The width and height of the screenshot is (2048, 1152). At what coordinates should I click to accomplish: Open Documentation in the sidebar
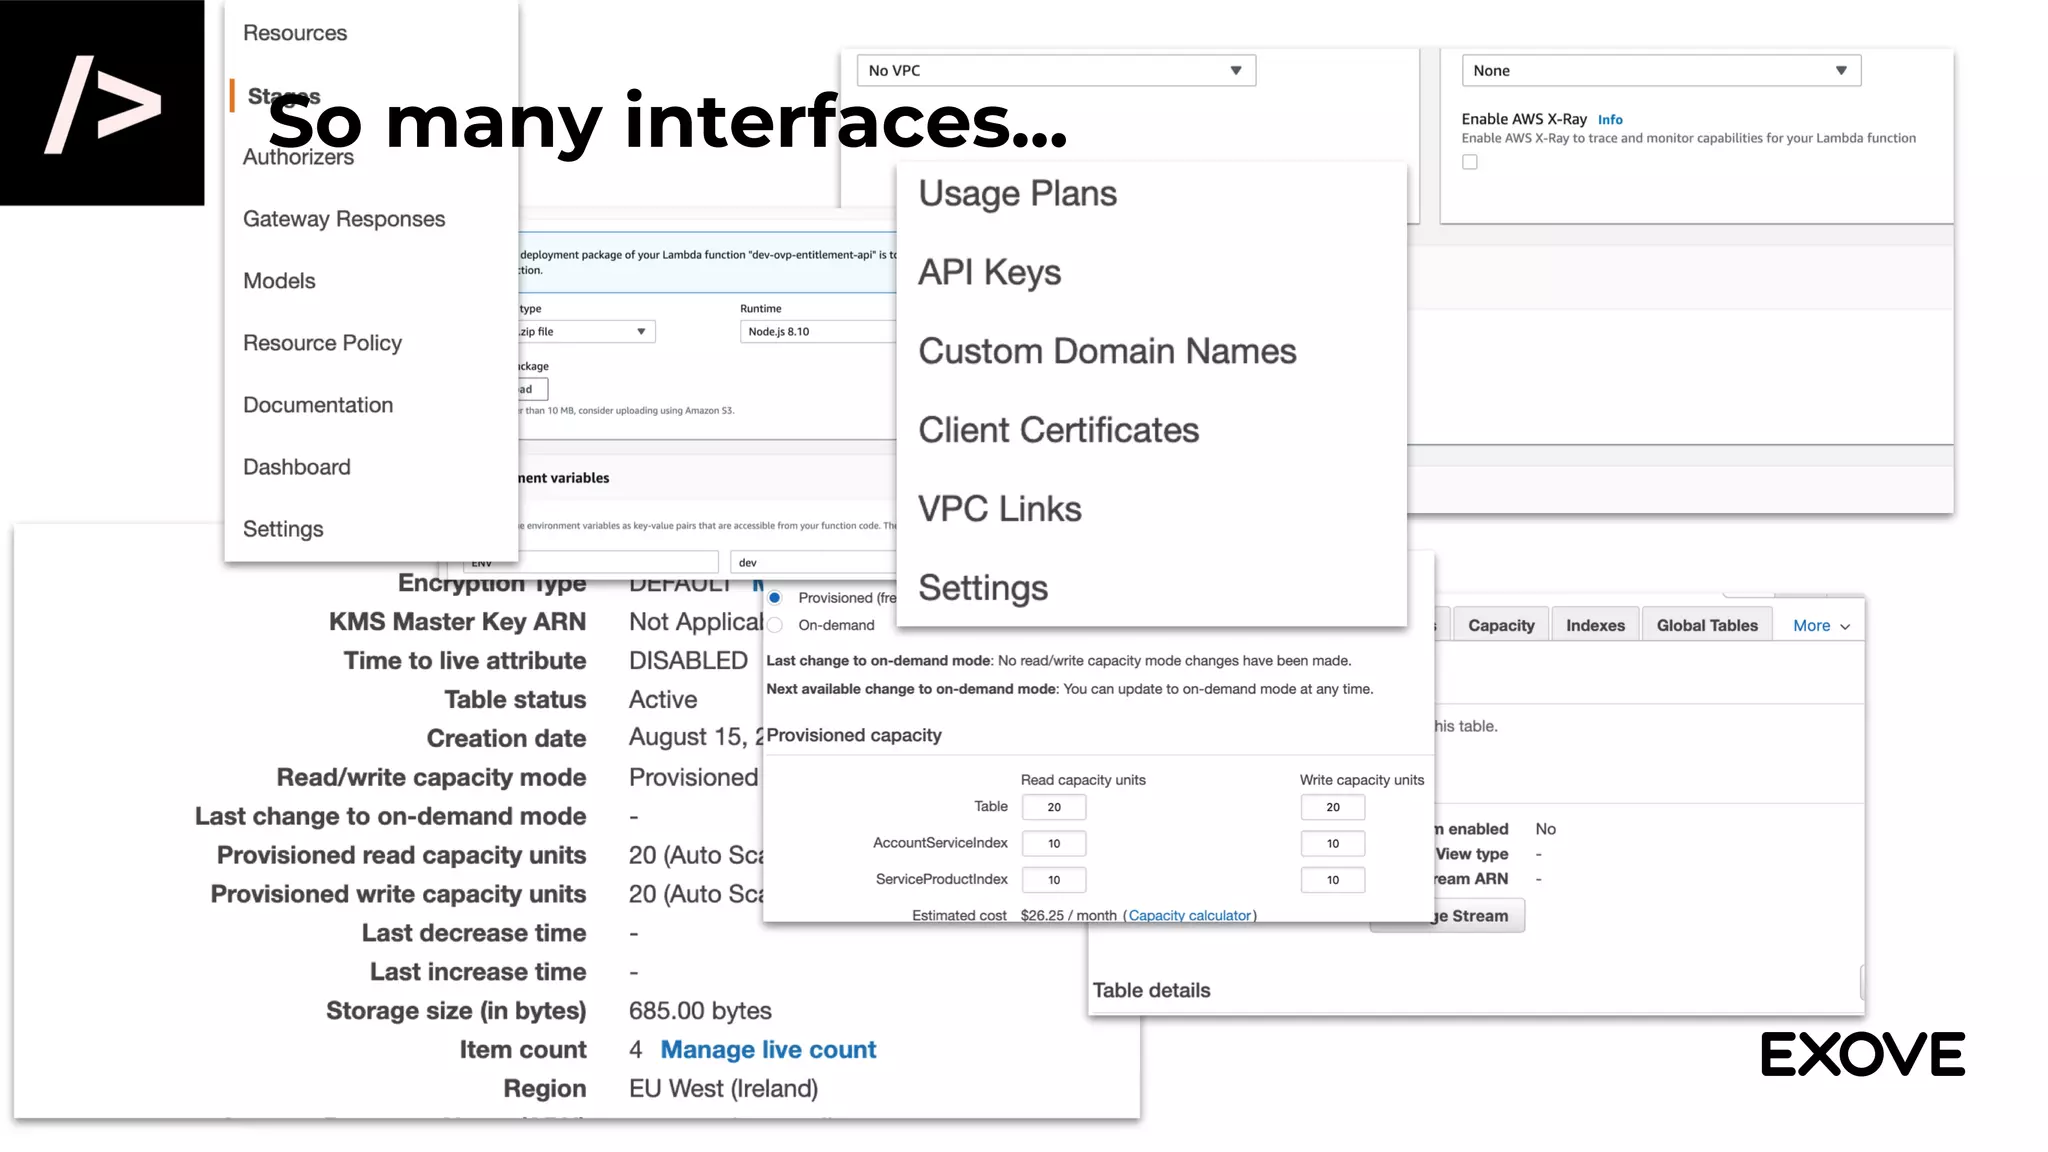click(318, 405)
